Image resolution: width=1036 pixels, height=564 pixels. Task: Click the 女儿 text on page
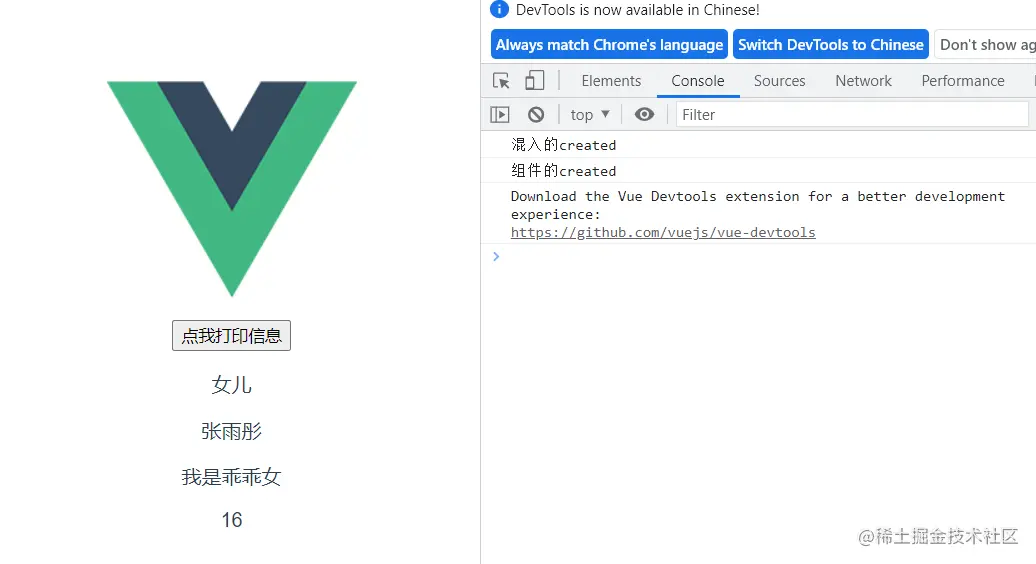[231, 384]
